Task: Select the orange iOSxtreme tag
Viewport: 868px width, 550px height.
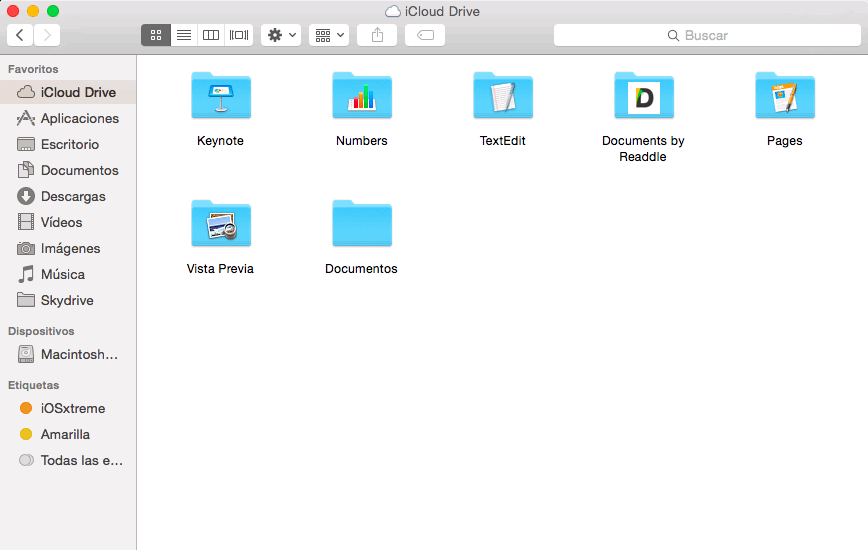Action: (x=68, y=408)
